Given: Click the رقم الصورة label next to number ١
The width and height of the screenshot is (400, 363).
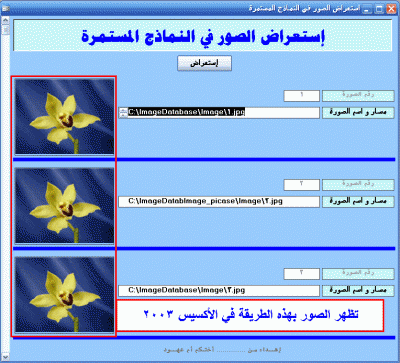Looking at the screenshot, I should [x=358, y=96].
